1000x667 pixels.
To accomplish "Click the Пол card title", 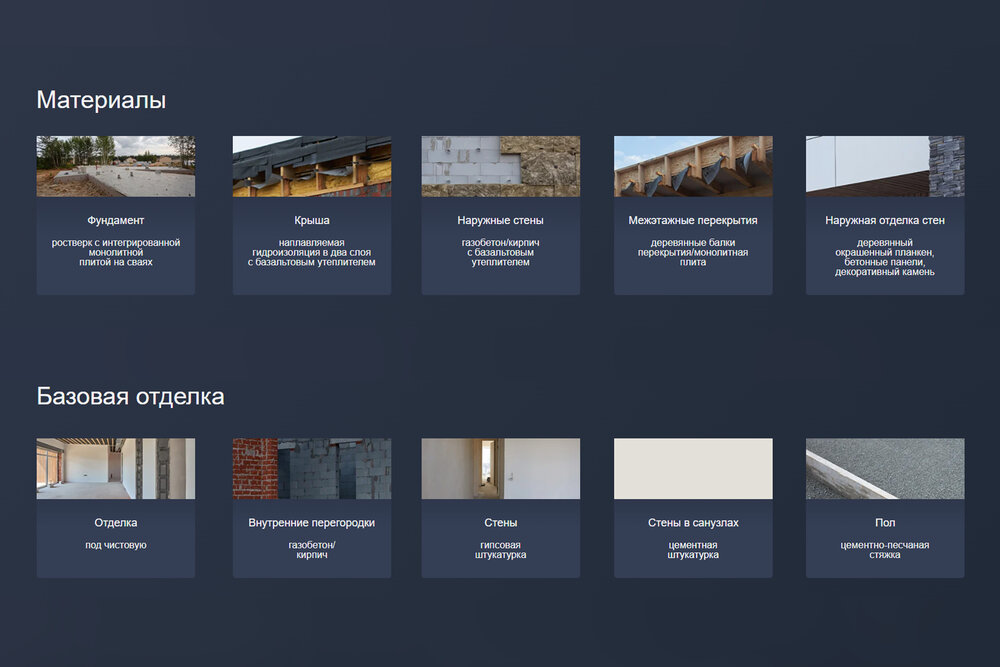I will pos(885,522).
